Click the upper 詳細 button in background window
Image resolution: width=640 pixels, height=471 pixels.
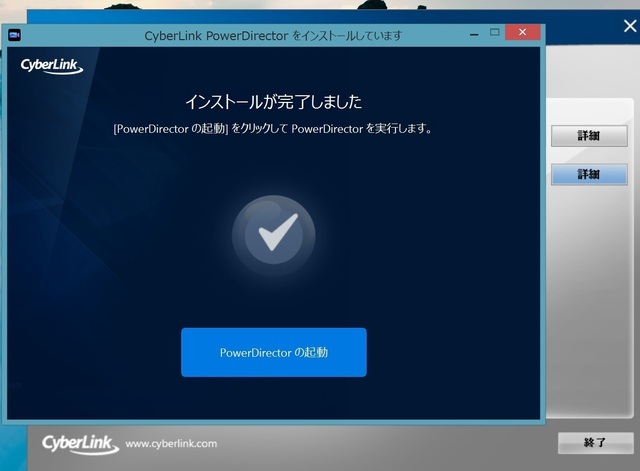tap(589, 136)
